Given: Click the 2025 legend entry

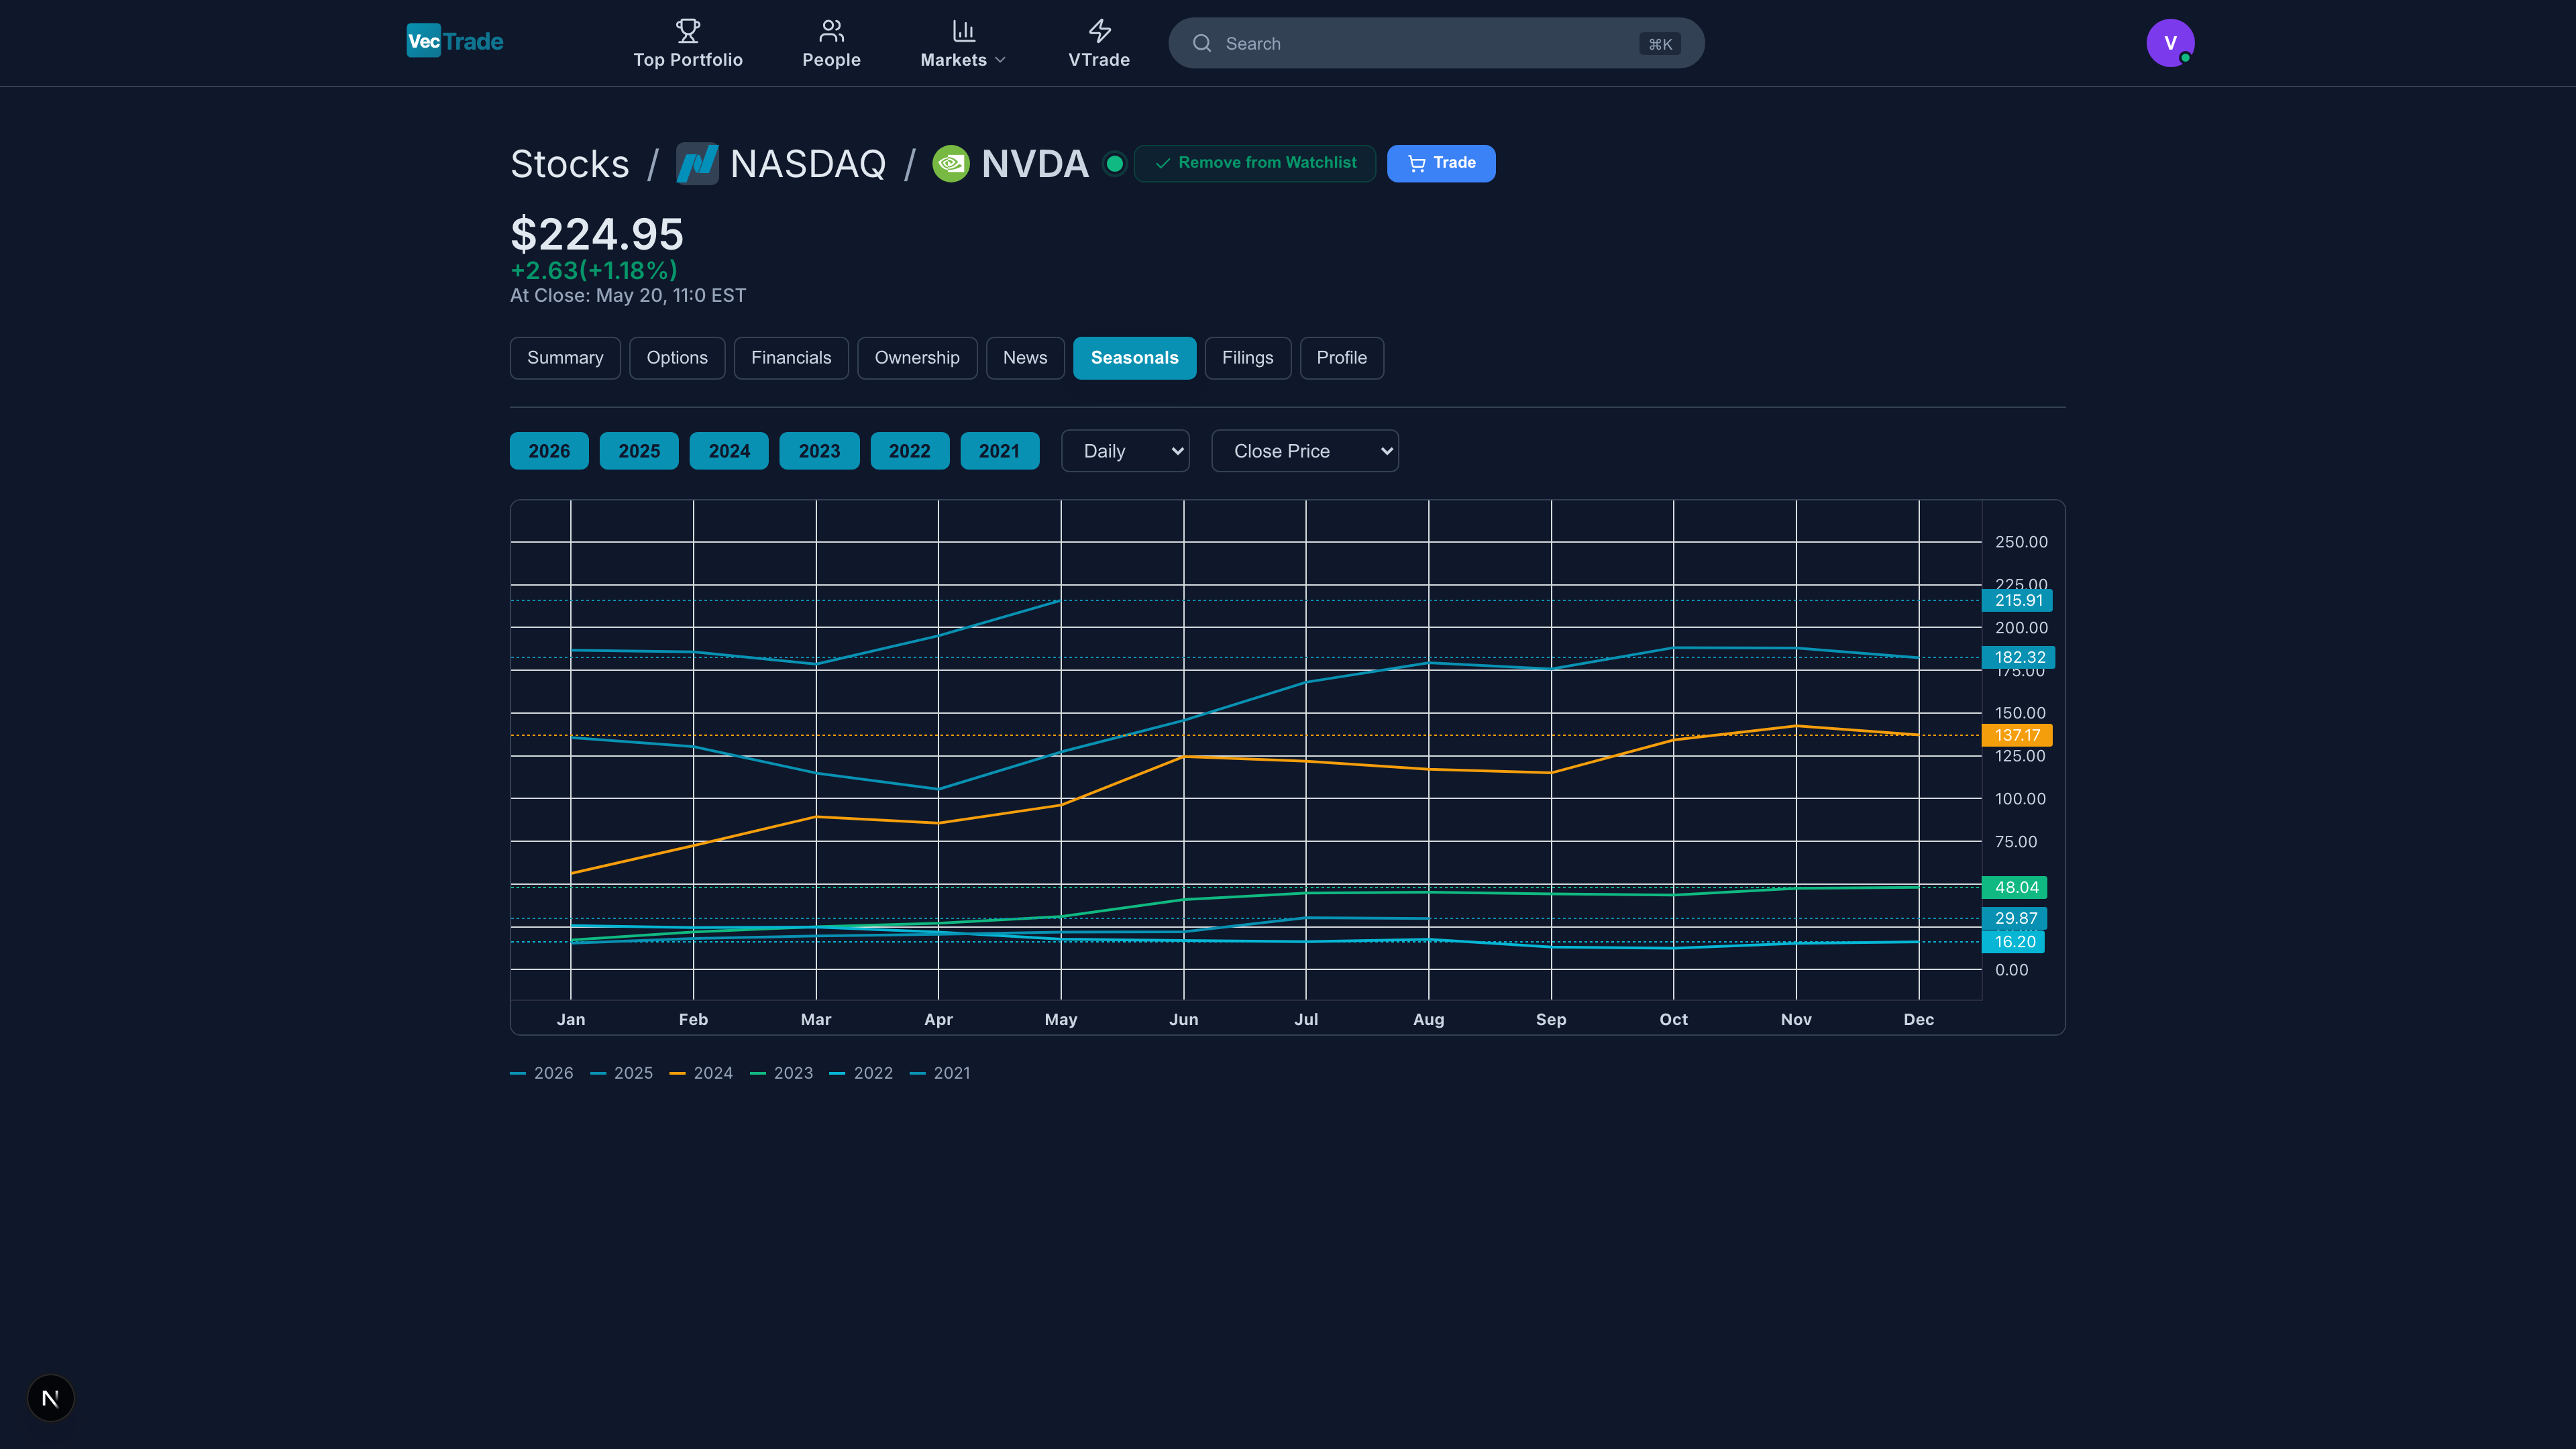Looking at the screenshot, I should coord(621,1073).
